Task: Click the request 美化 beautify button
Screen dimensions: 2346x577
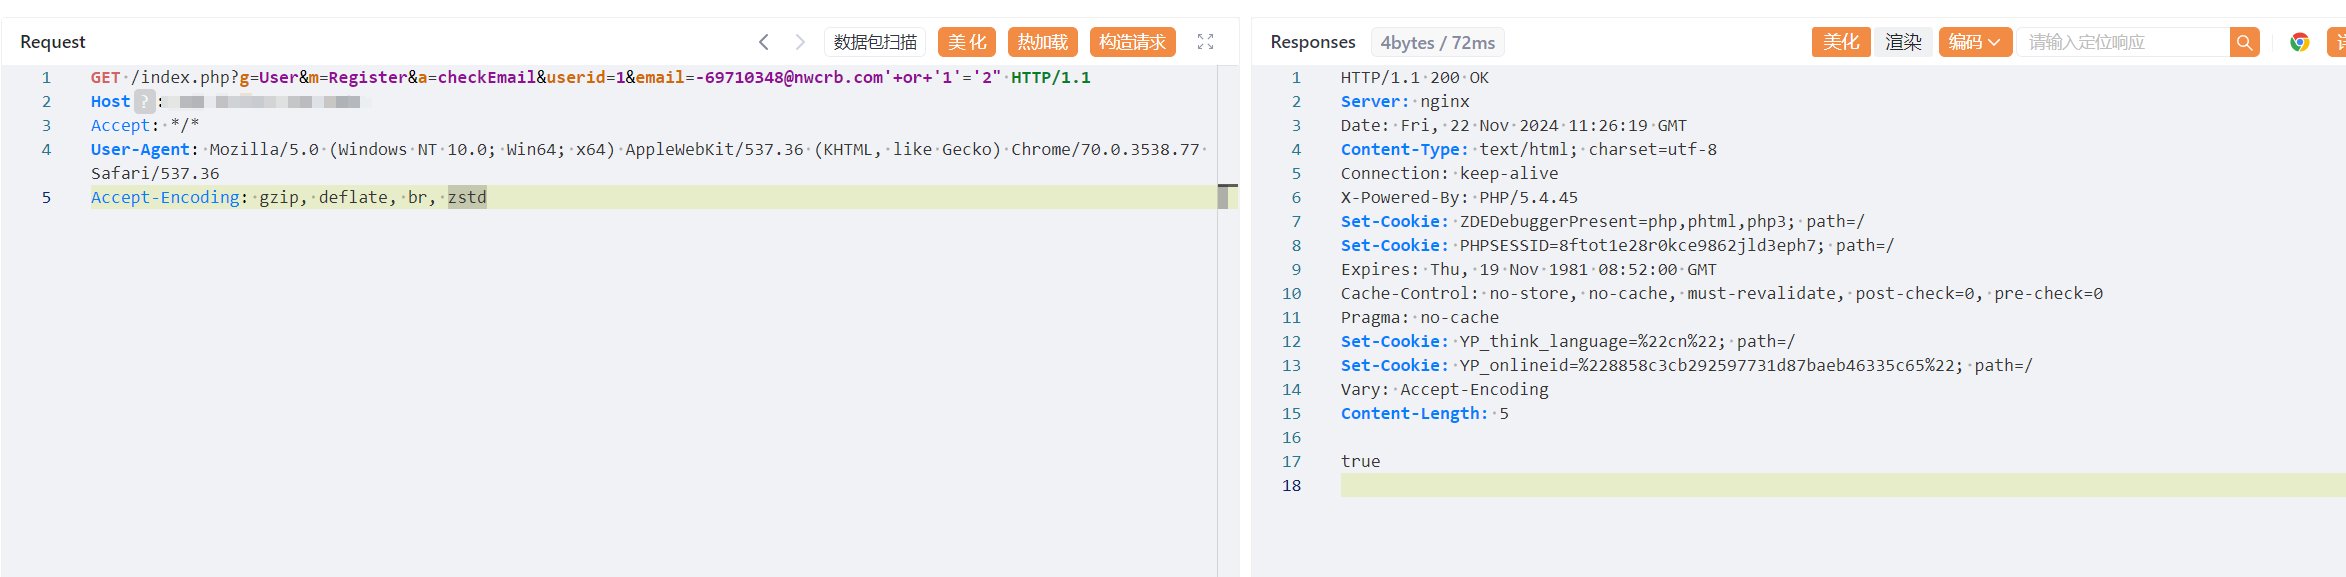Action: coord(966,42)
